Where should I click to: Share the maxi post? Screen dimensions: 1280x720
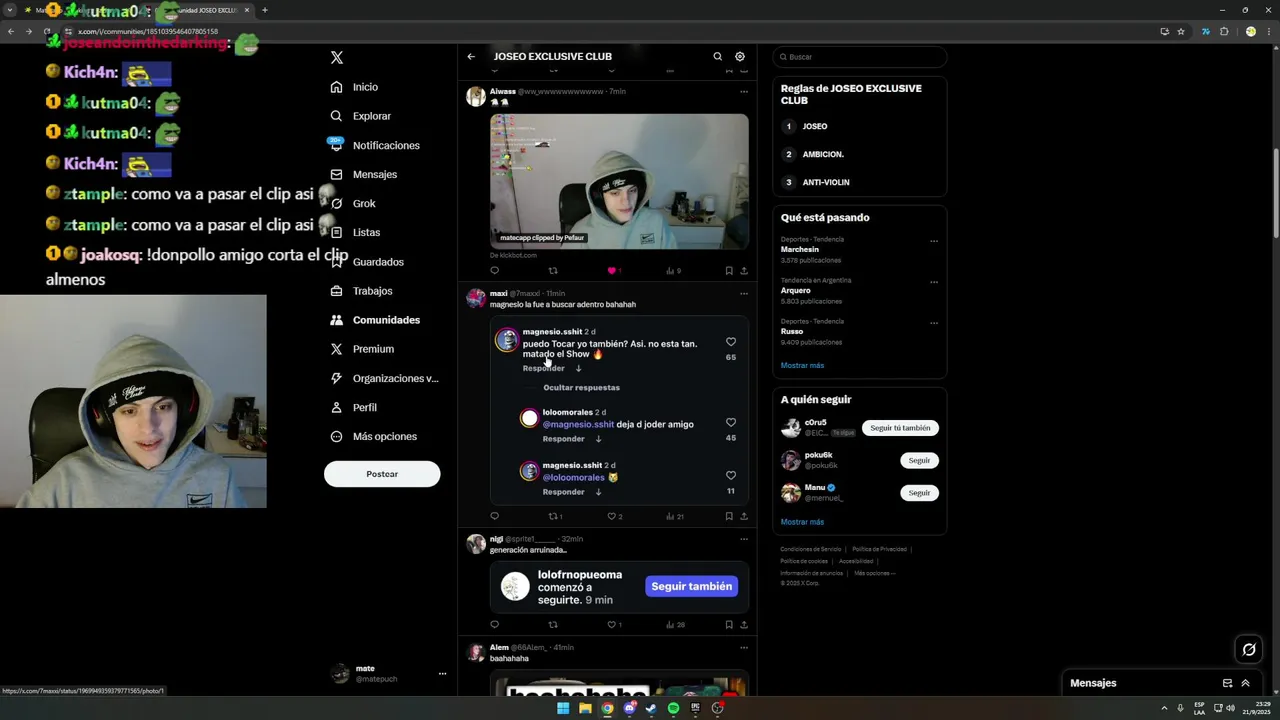coord(743,517)
